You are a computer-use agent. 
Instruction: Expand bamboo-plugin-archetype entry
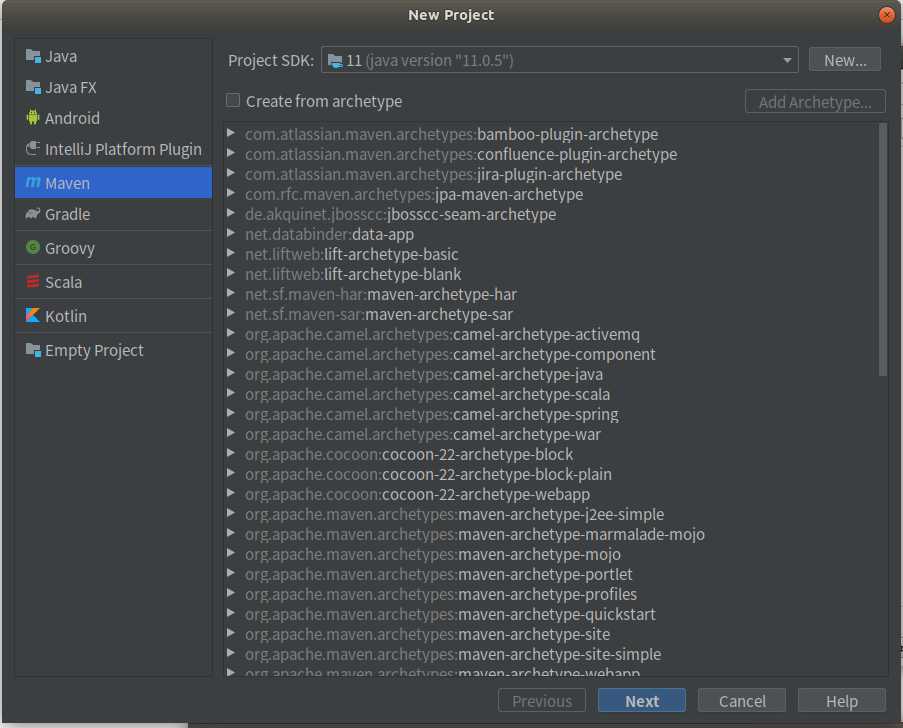pyautogui.click(x=231, y=133)
